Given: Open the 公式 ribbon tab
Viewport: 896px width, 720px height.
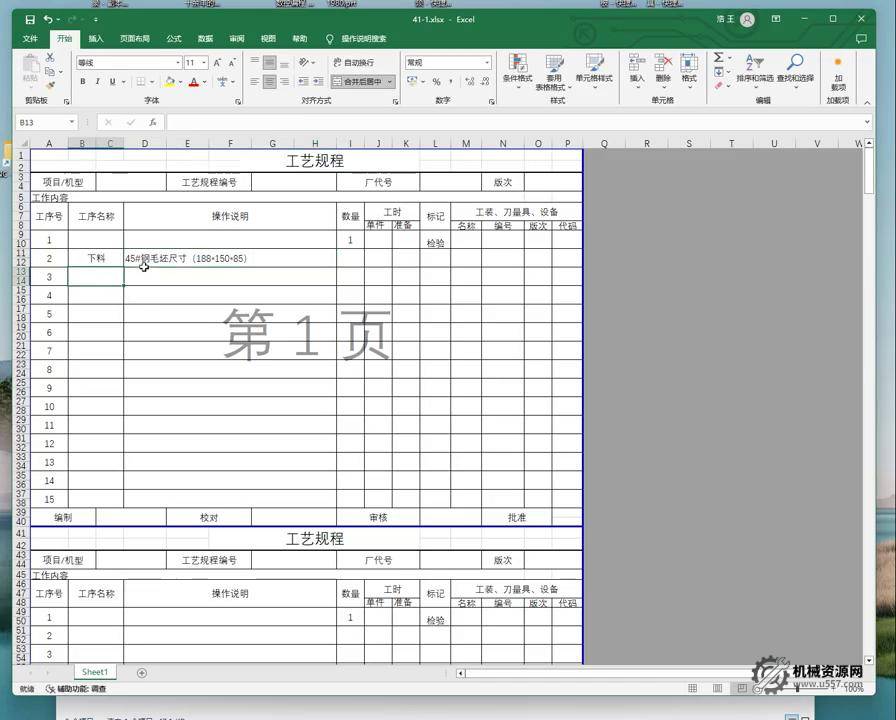Looking at the screenshot, I should 174,39.
